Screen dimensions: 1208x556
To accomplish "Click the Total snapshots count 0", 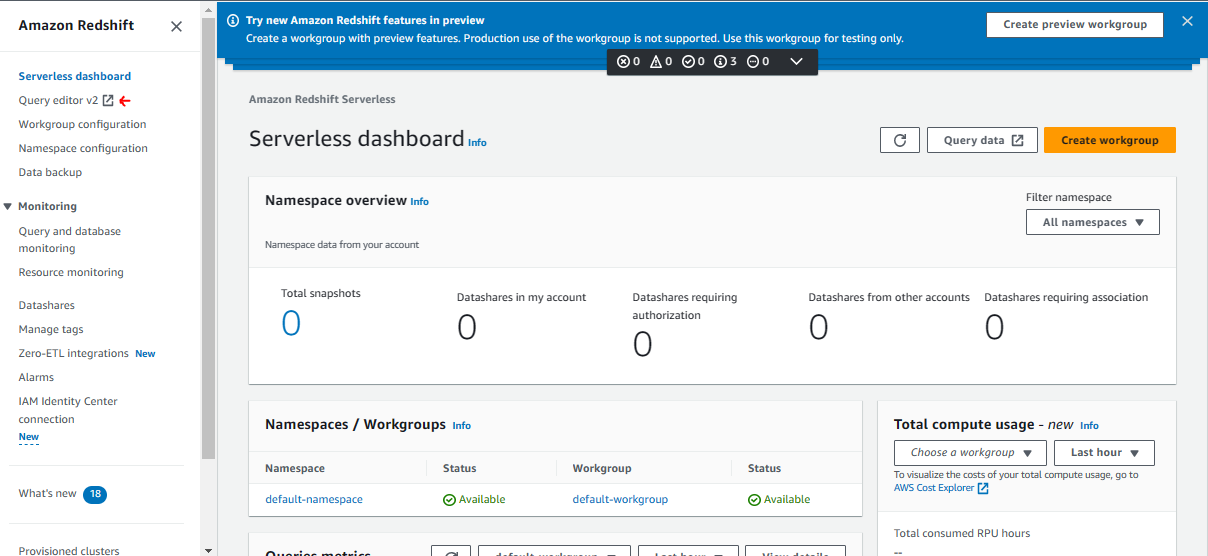I will (x=291, y=324).
